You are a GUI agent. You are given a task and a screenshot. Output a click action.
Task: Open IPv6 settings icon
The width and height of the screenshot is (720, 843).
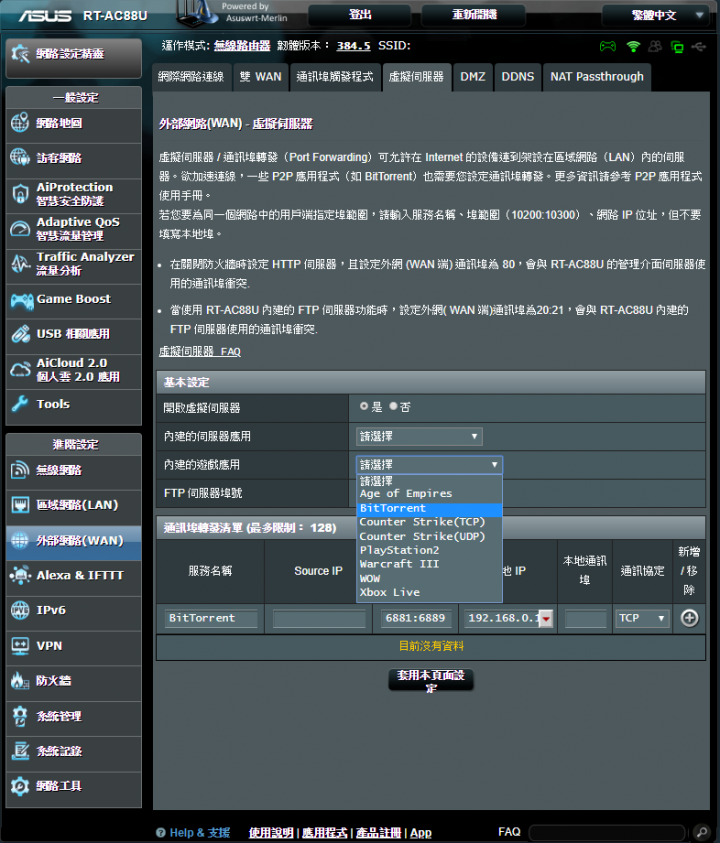[x=20, y=610]
